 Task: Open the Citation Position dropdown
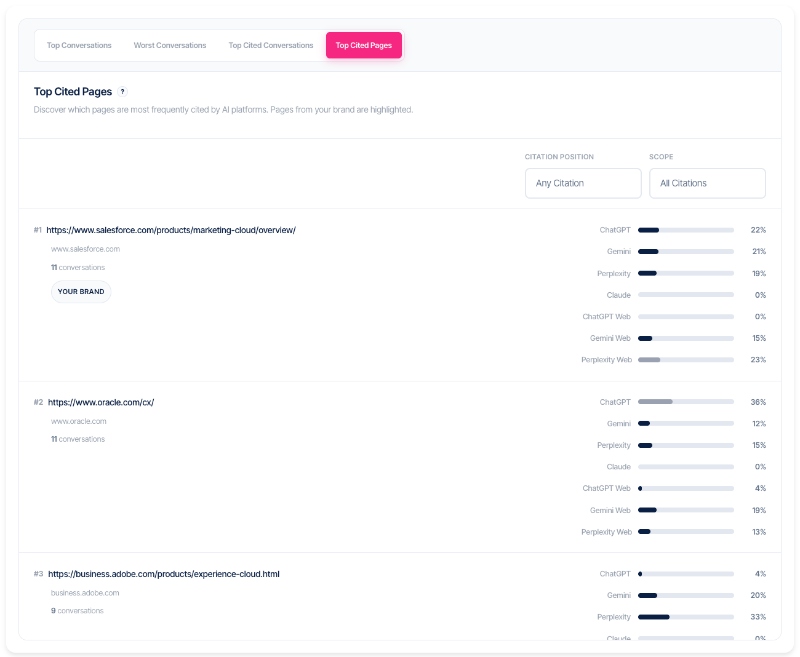tap(583, 183)
